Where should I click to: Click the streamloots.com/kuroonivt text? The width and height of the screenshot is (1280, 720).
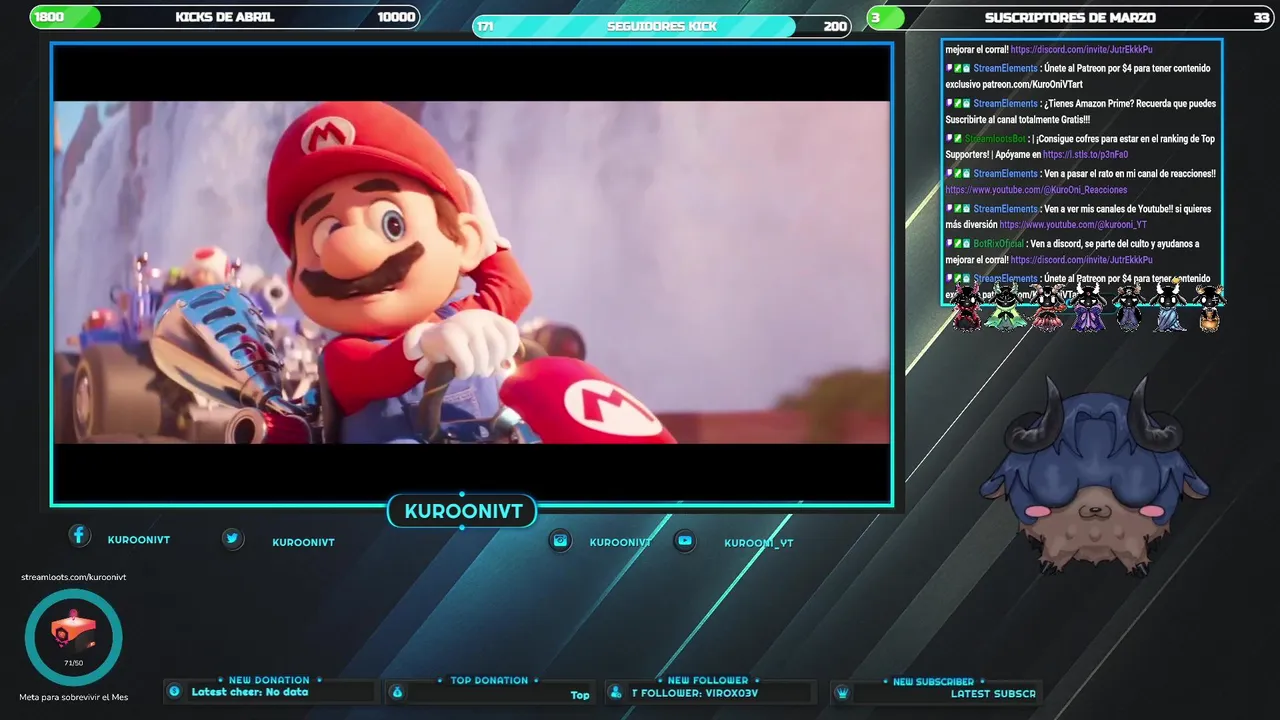click(74, 577)
